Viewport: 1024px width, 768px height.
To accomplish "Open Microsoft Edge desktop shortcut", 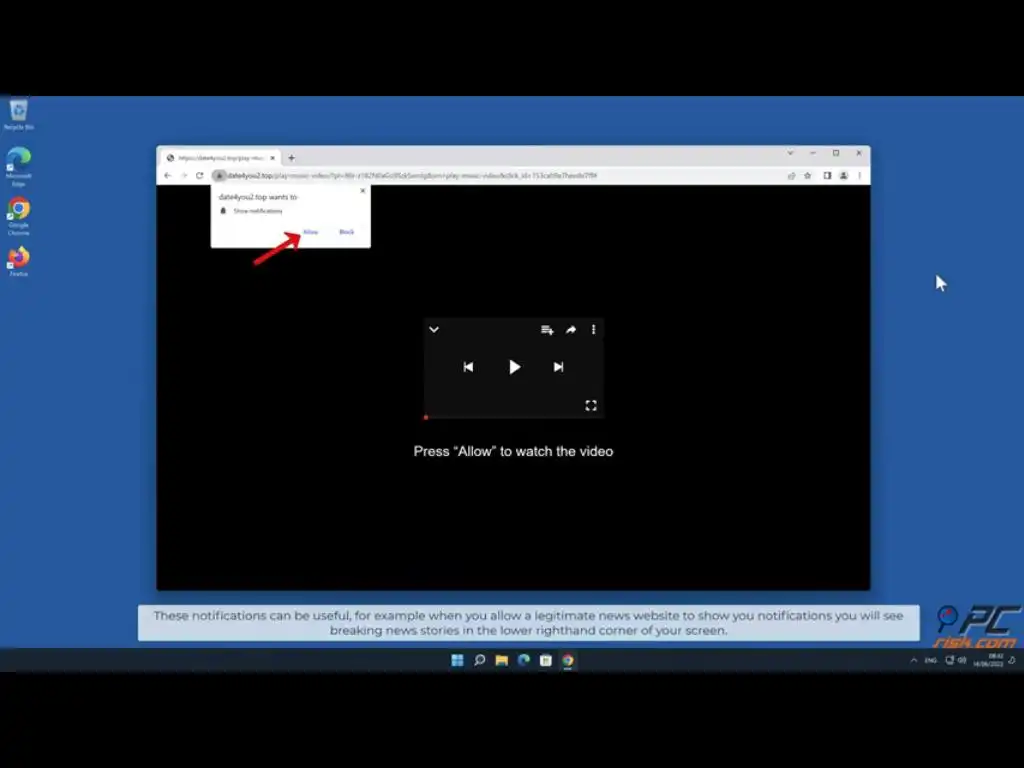I will point(18,167).
